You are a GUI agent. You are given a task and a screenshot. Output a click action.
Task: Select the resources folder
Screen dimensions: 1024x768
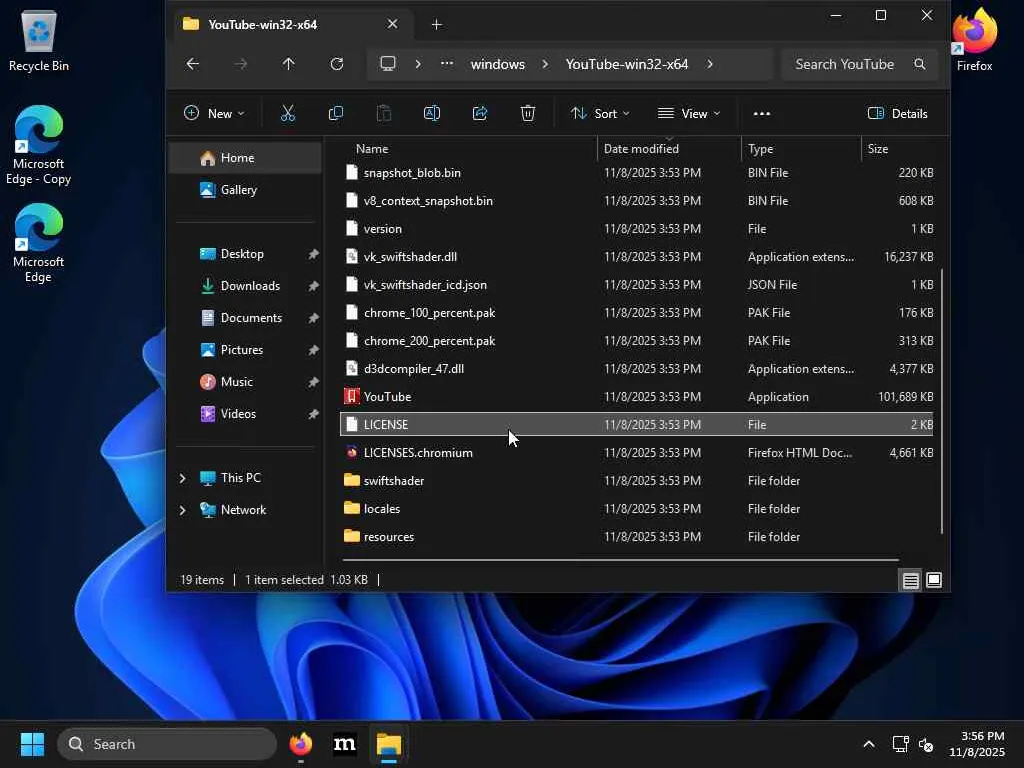pos(637,537)
